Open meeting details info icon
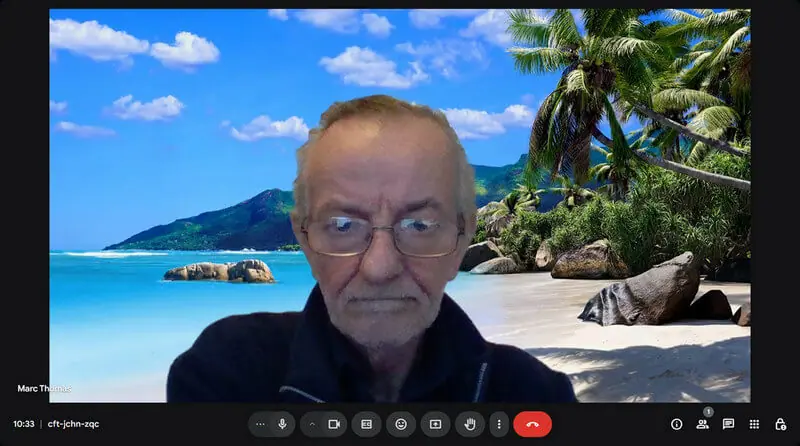This screenshot has height=446, width=800. point(677,424)
